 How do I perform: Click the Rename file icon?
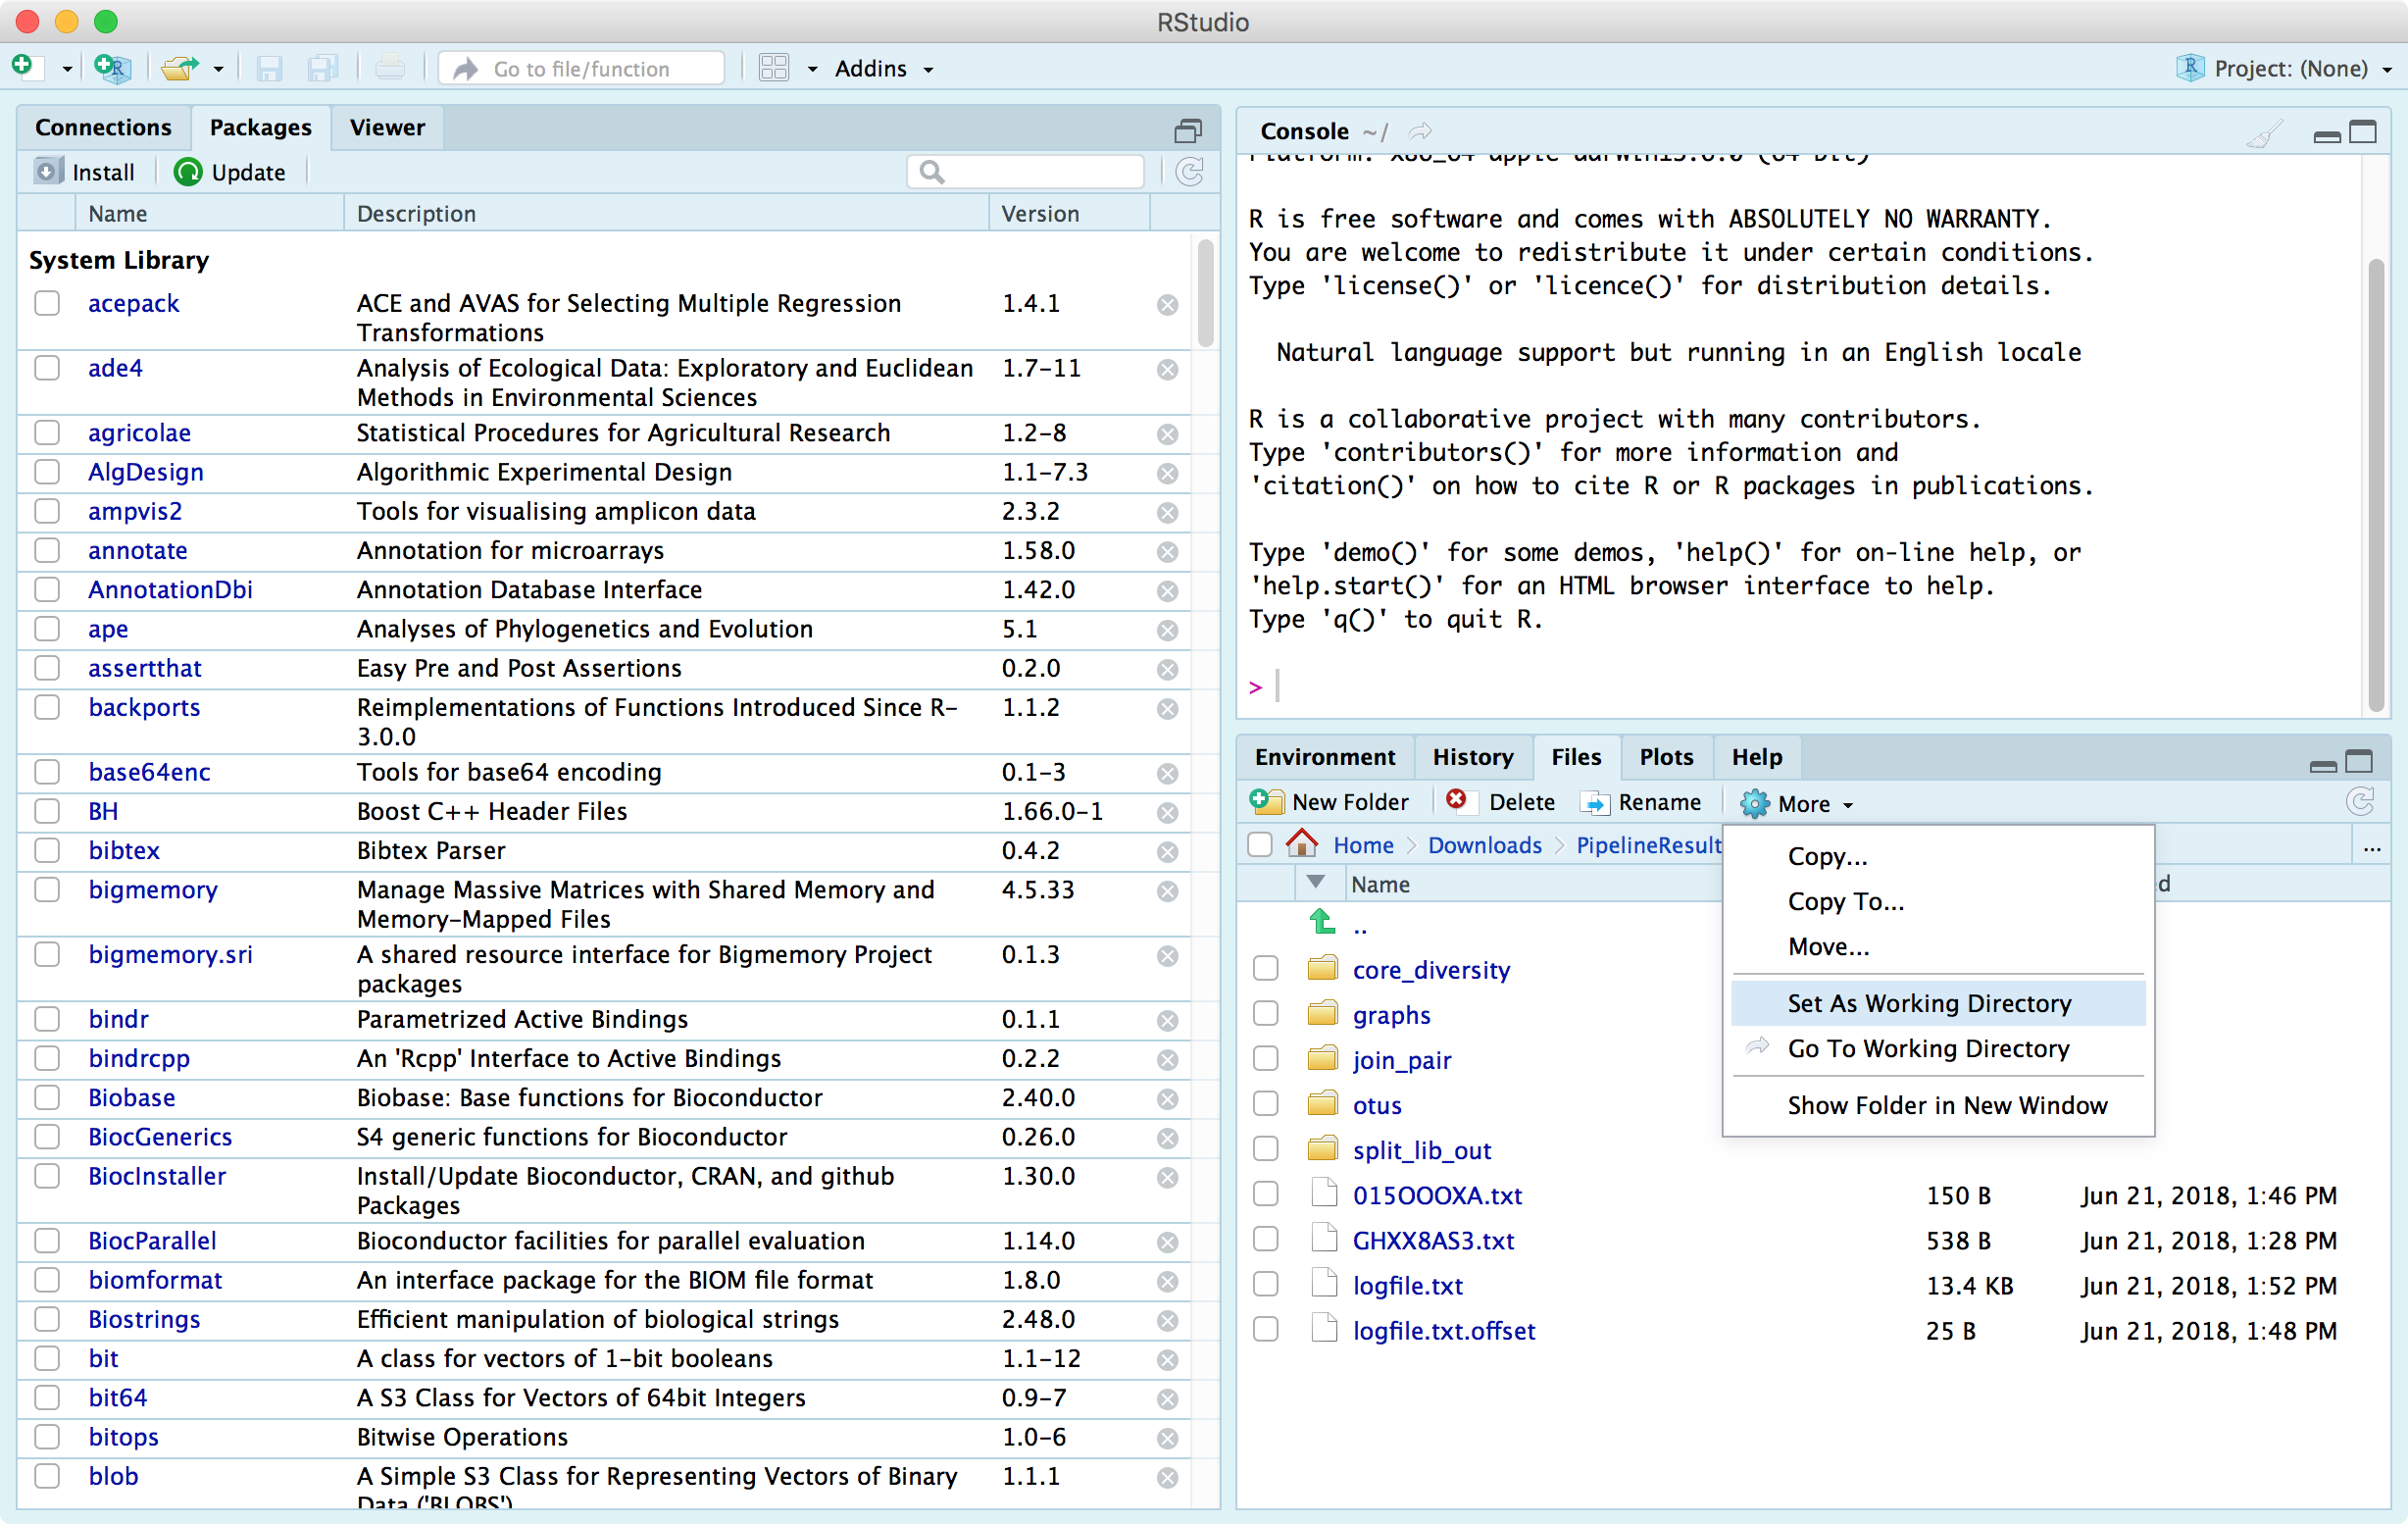point(1595,803)
